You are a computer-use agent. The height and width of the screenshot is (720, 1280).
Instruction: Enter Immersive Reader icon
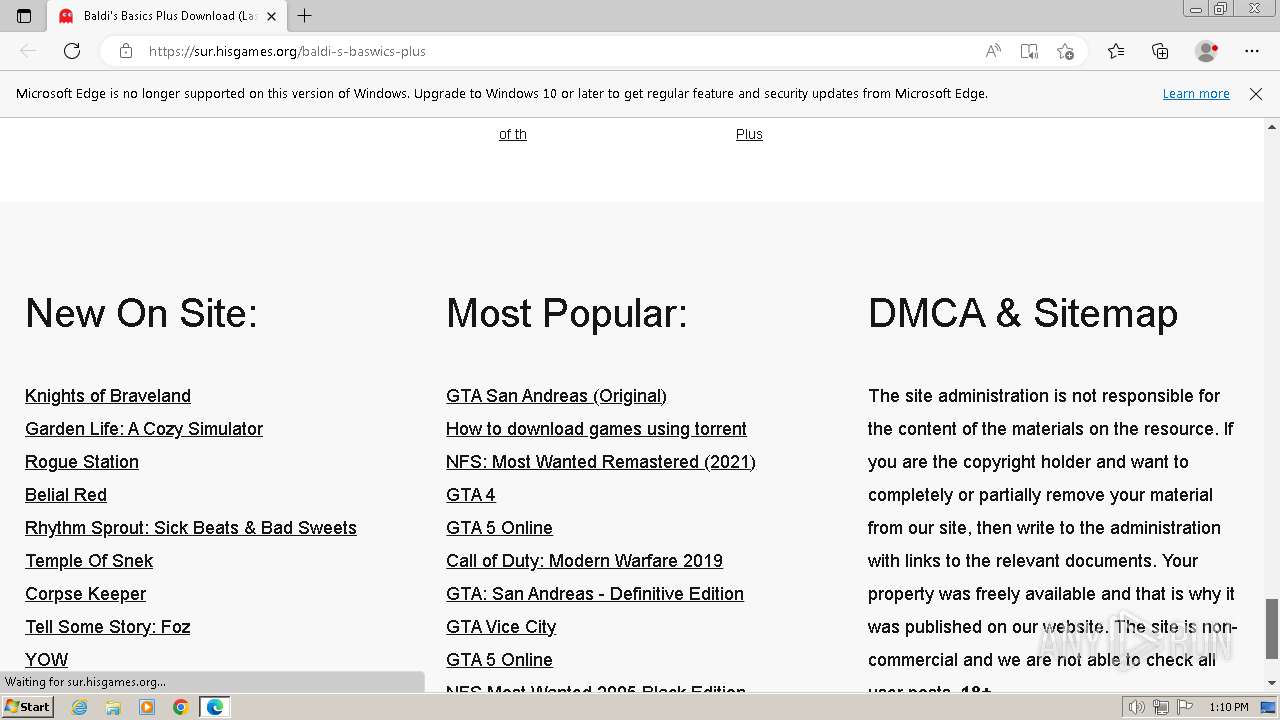coord(1029,51)
